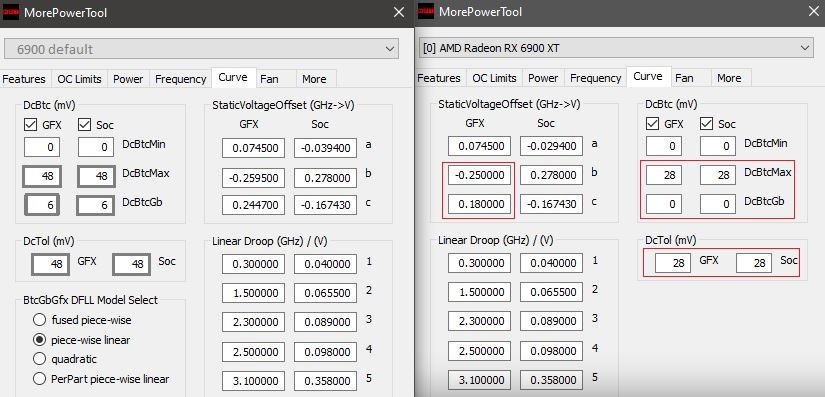825x397 pixels.
Task: Select Fan tab in right window
Action: tap(684, 78)
